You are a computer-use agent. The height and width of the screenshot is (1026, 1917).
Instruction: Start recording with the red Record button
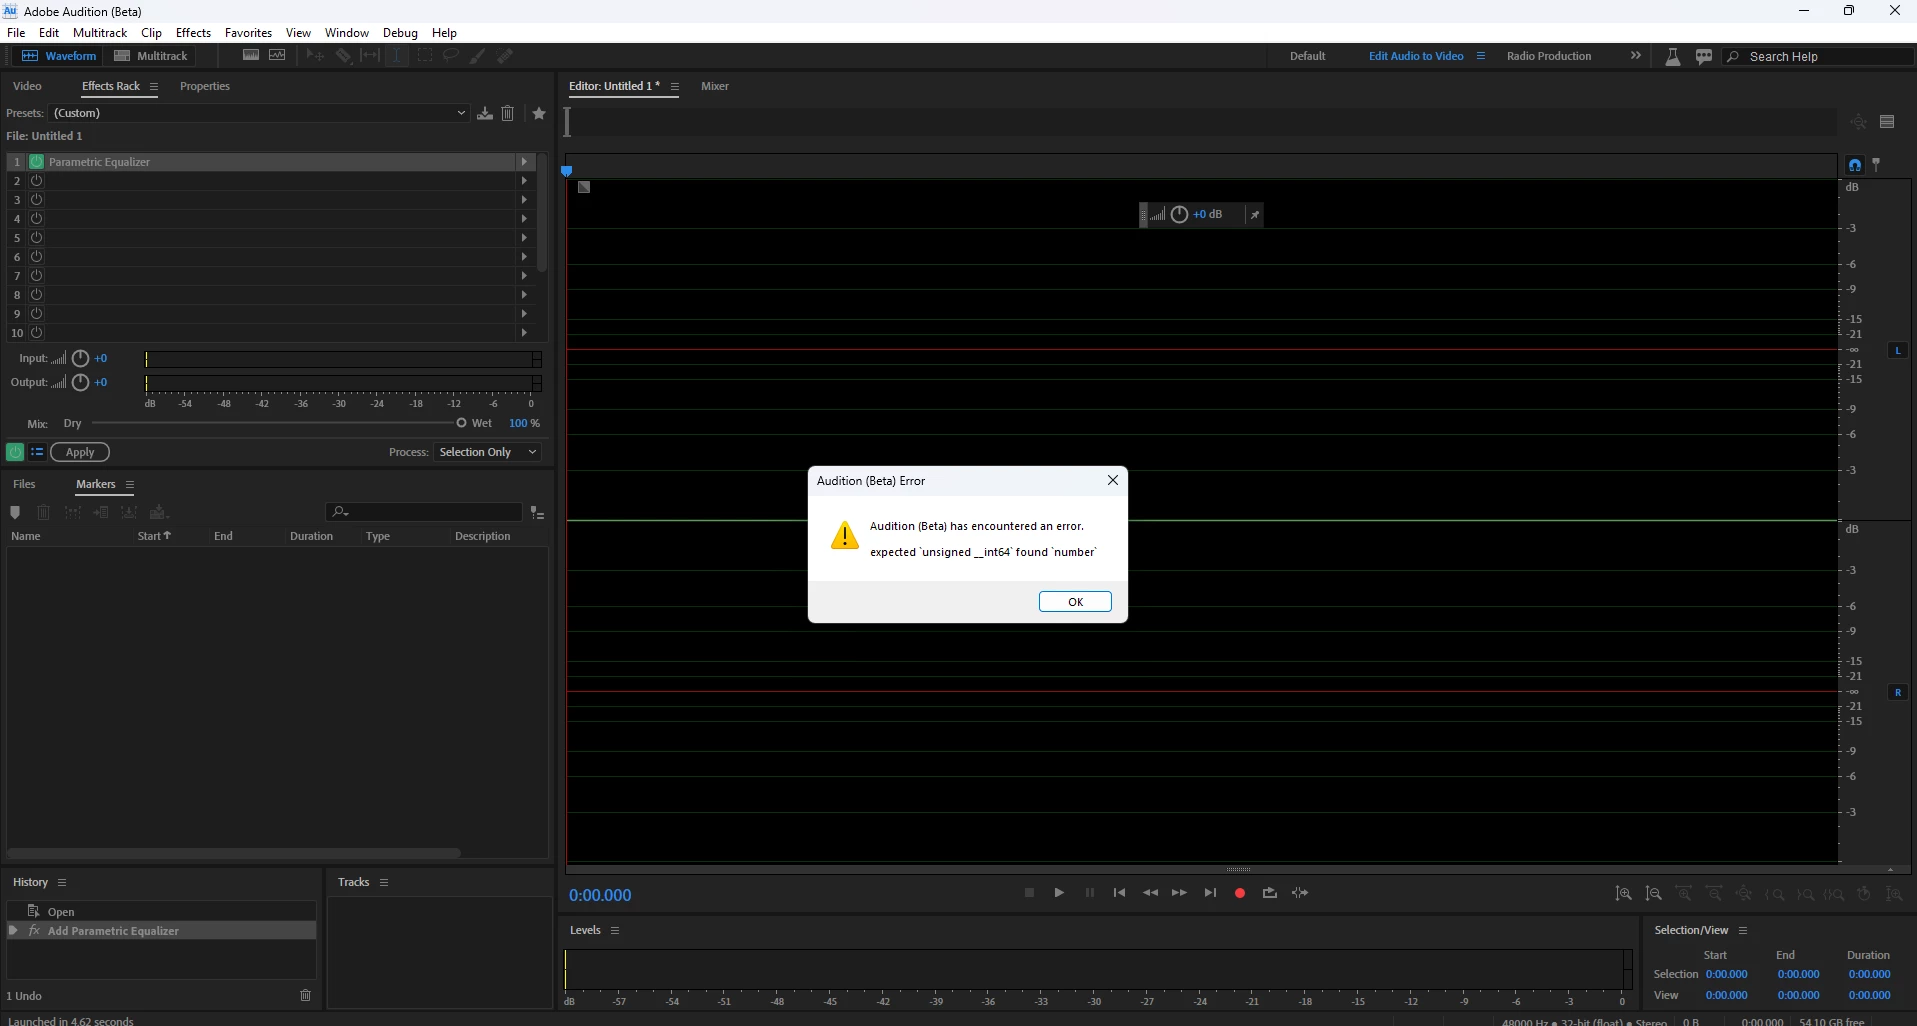pyautogui.click(x=1240, y=893)
